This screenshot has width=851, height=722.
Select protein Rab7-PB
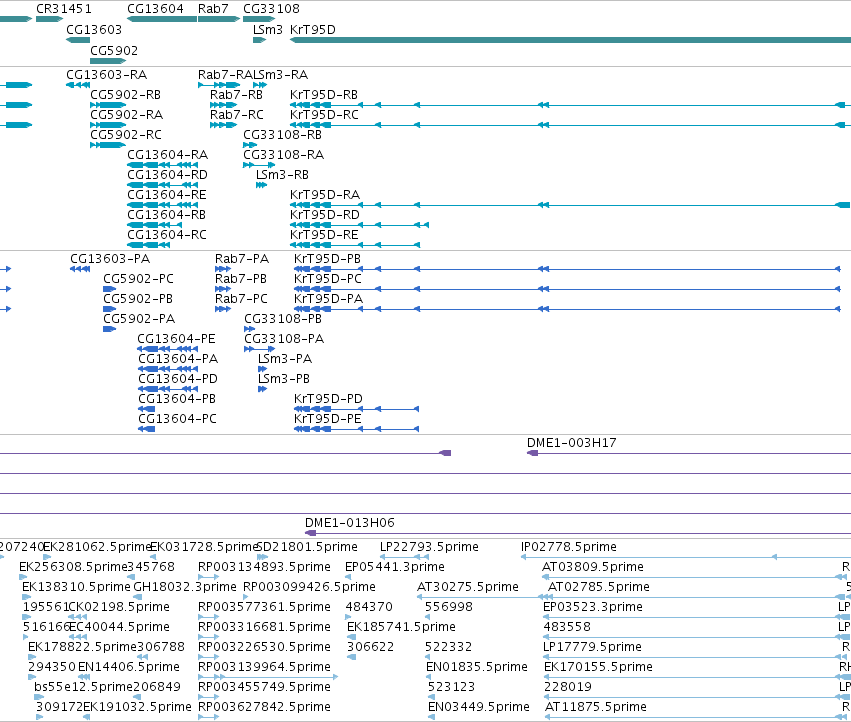(x=241, y=279)
